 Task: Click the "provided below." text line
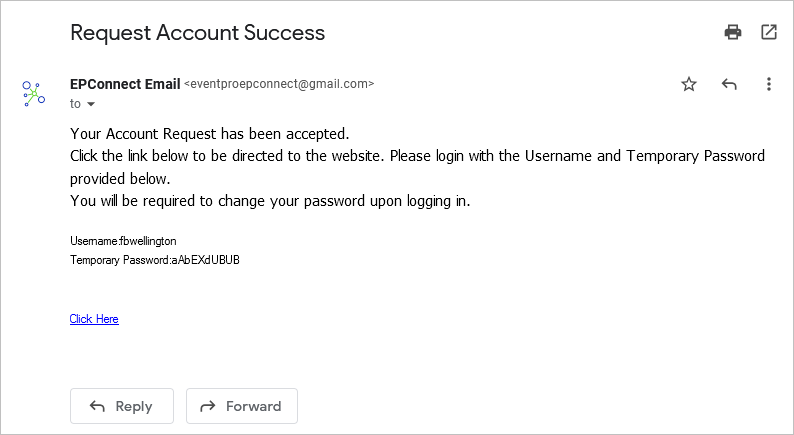click(x=120, y=179)
